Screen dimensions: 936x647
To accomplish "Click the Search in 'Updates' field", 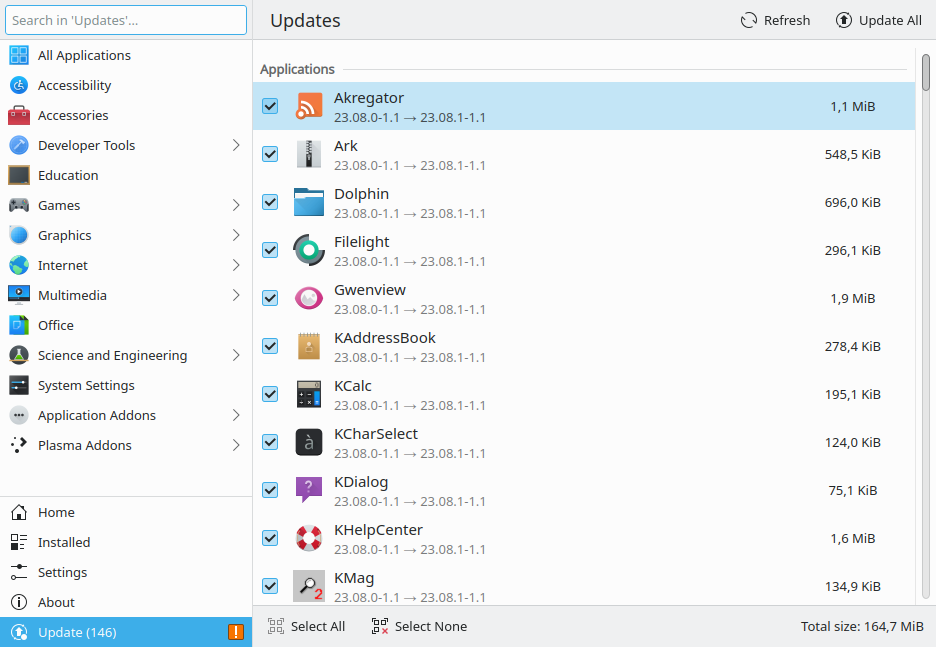I will point(126,20).
